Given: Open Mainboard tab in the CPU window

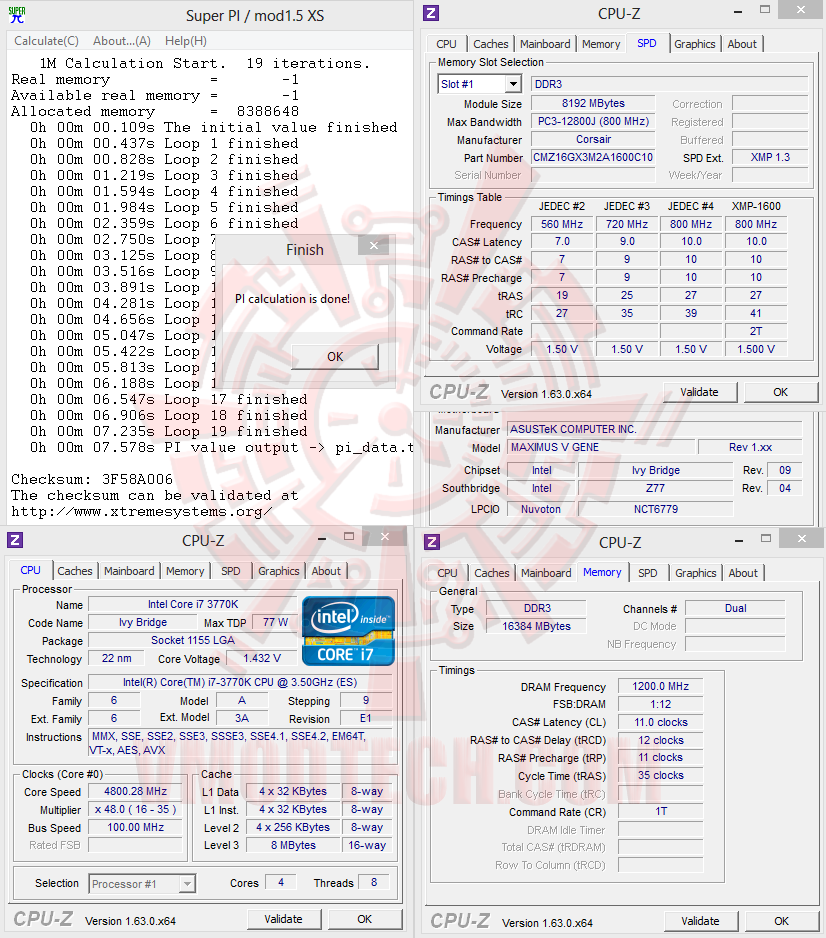Looking at the screenshot, I should (129, 571).
